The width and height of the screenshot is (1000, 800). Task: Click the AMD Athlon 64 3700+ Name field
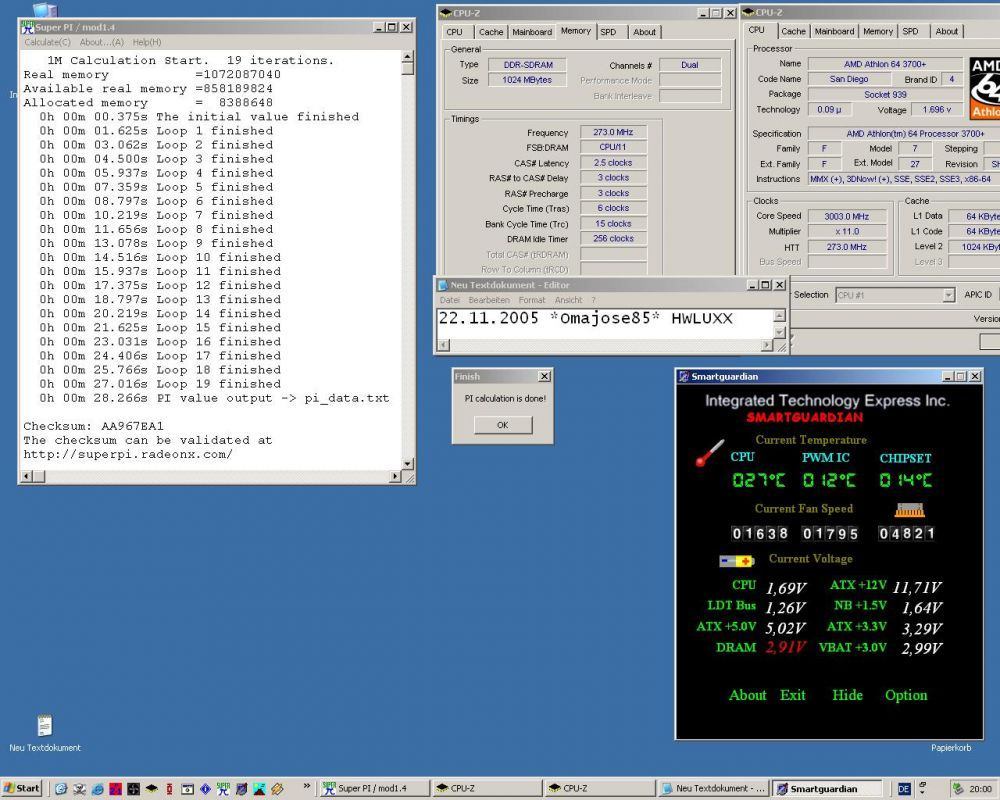click(x=885, y=64)
